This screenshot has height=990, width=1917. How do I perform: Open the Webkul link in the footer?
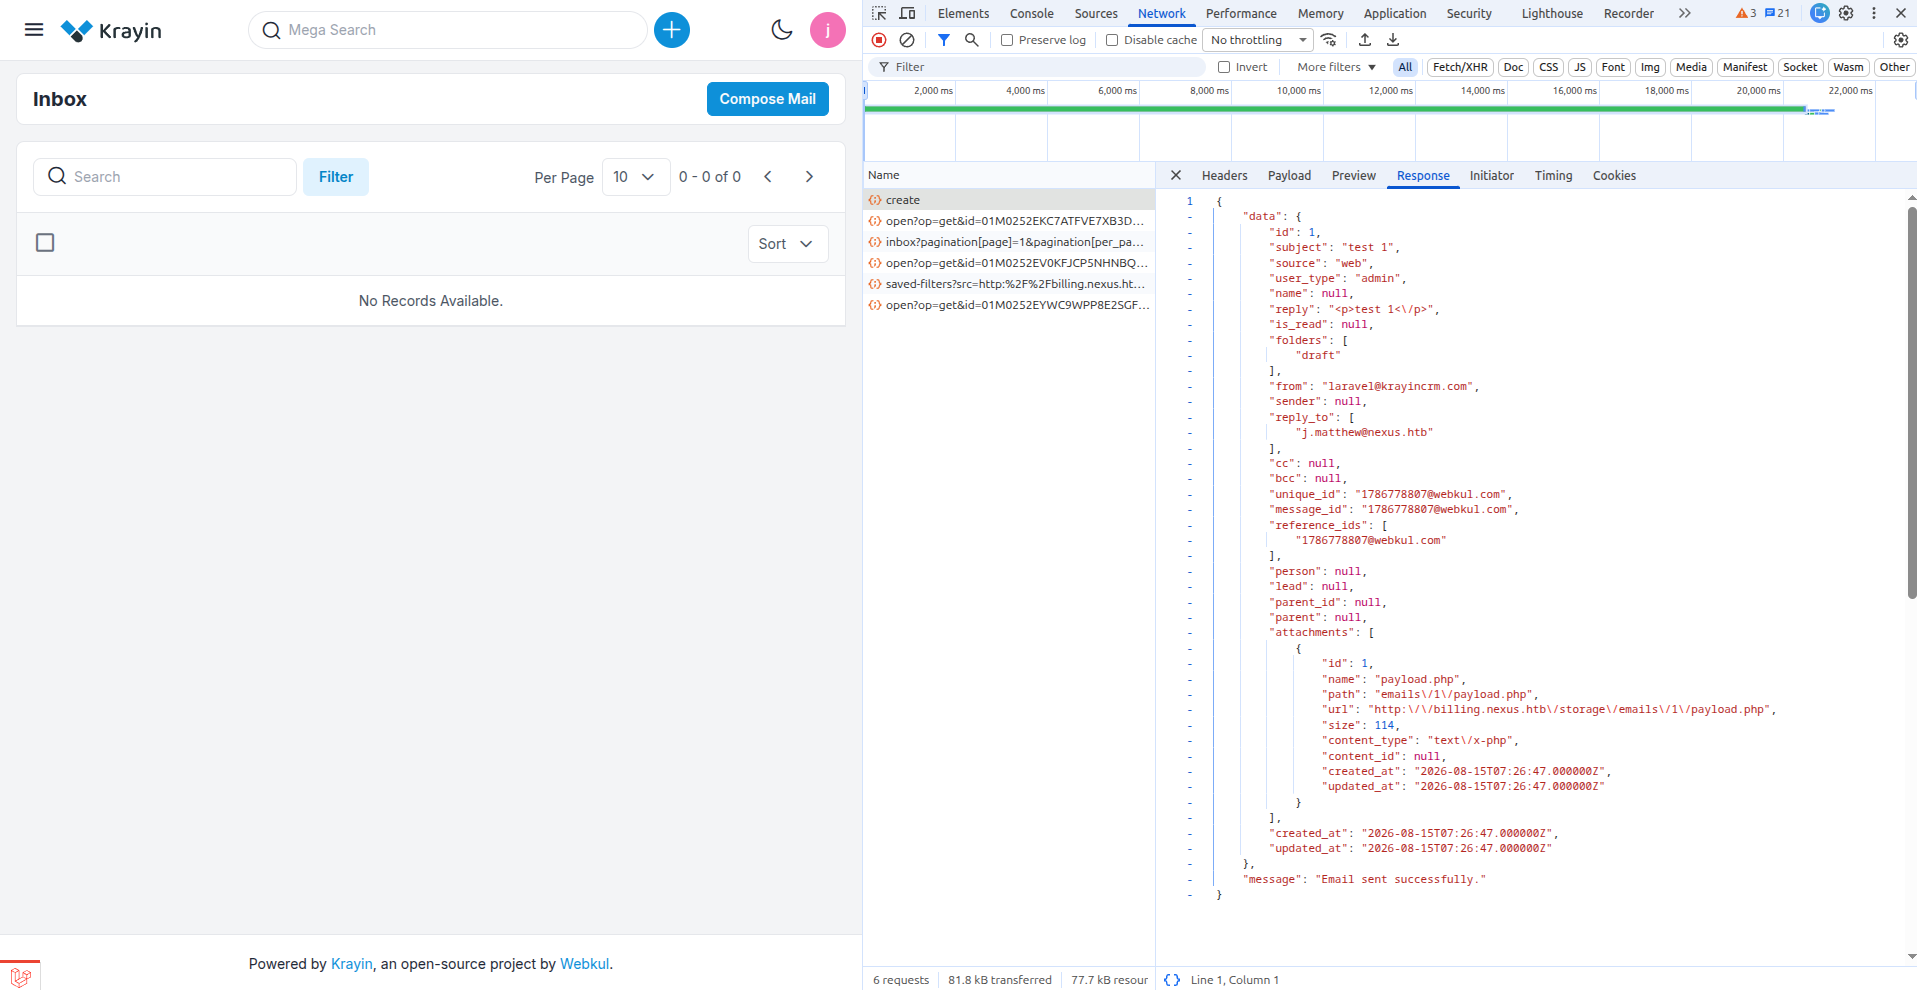tap(584, 964)
